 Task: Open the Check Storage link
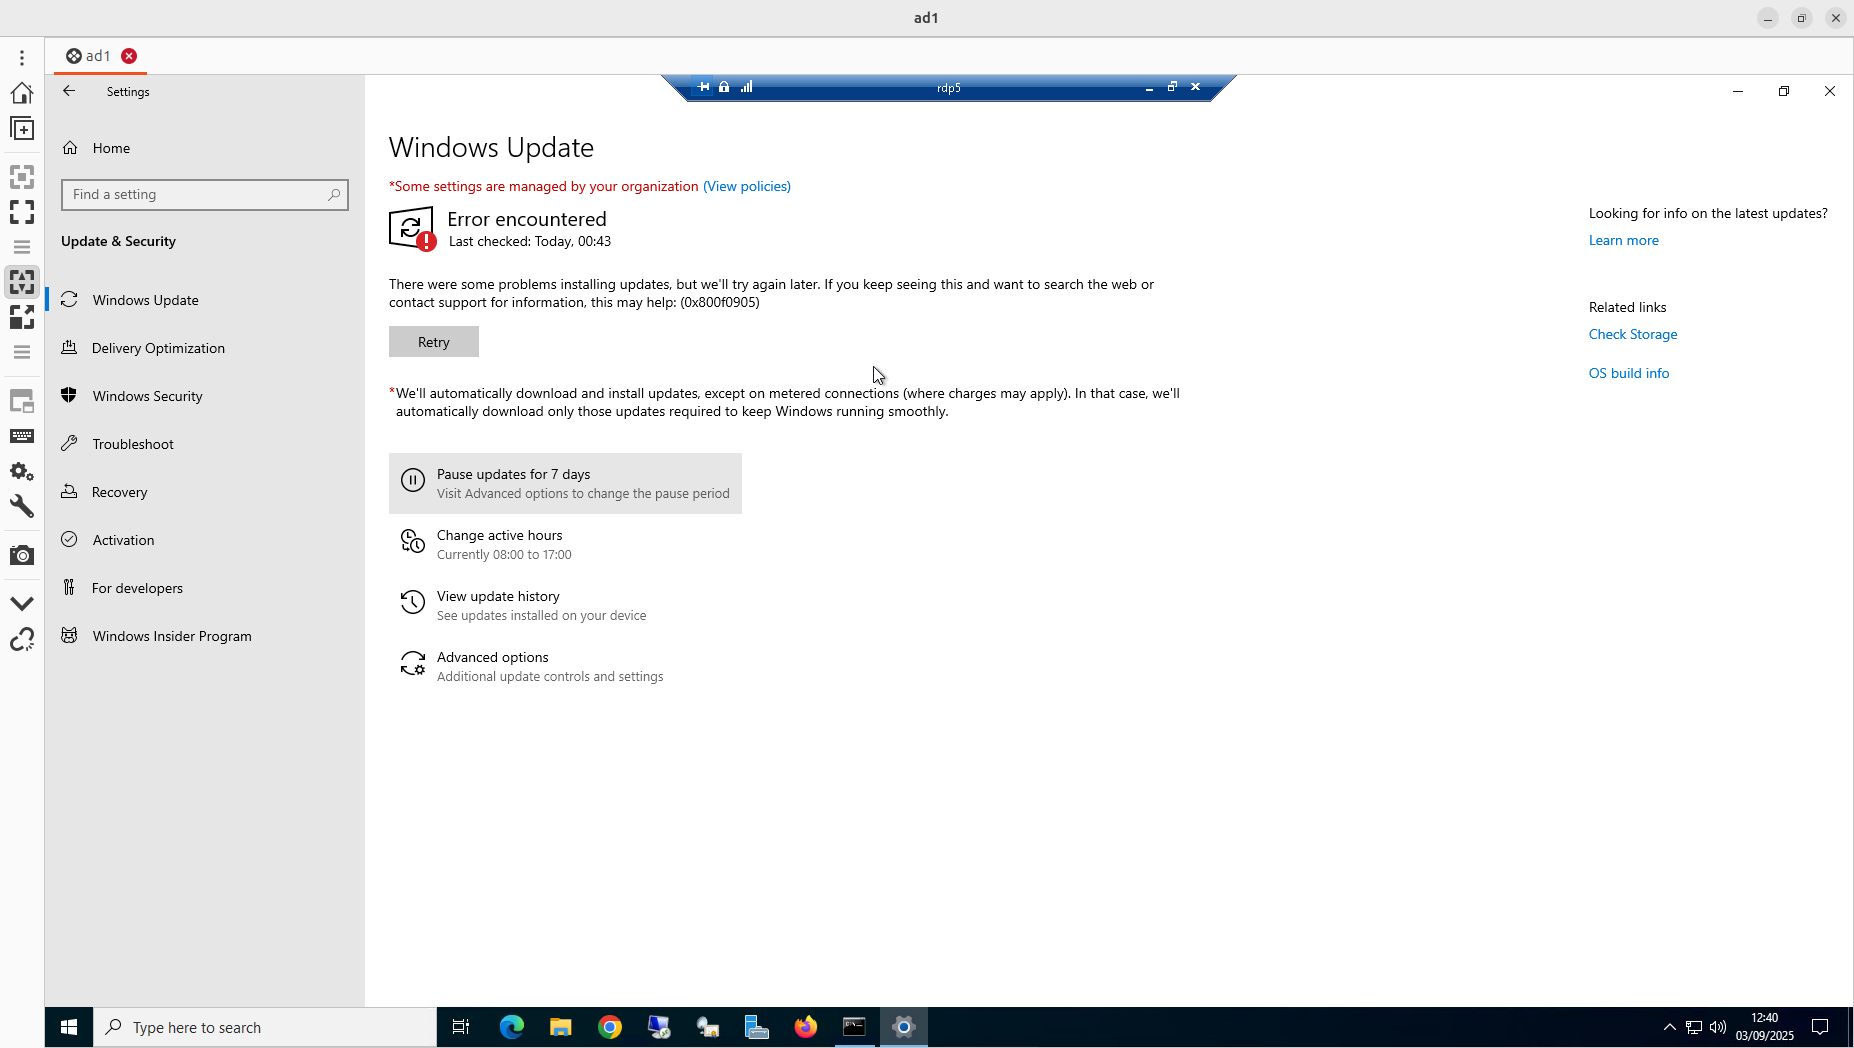pyautogui.click(x=1632, y=334)
